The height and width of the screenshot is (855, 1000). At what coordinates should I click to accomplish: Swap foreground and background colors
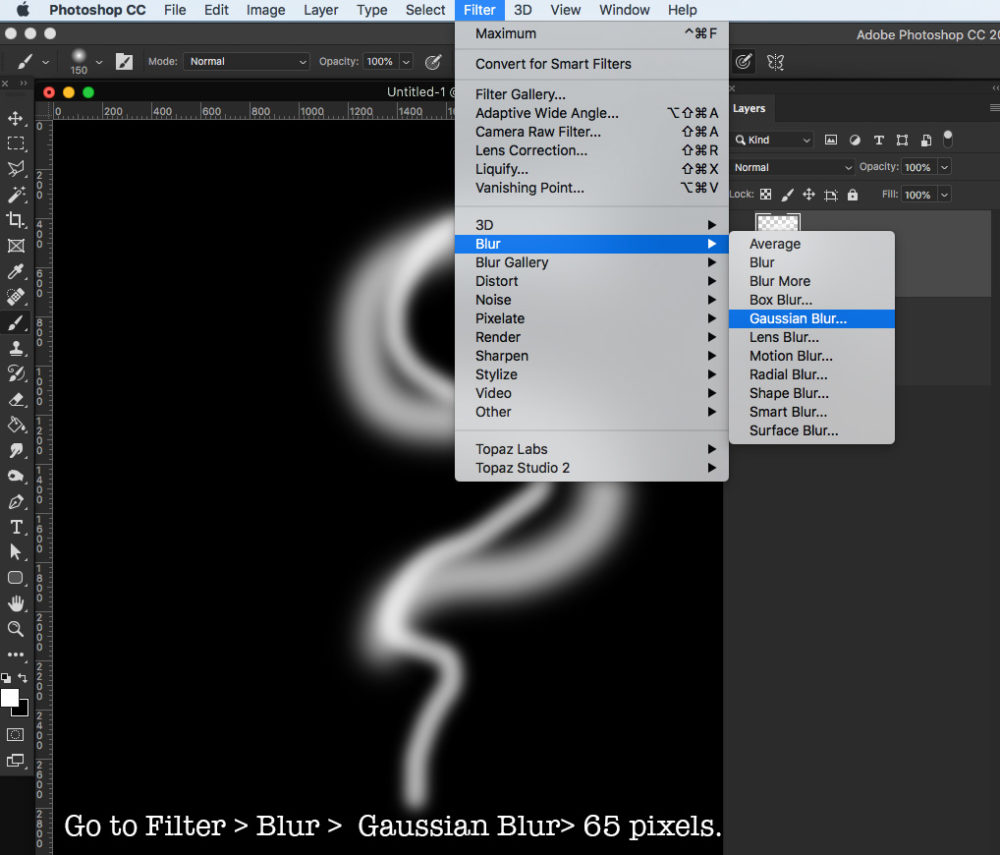click(x=22, y=678)
